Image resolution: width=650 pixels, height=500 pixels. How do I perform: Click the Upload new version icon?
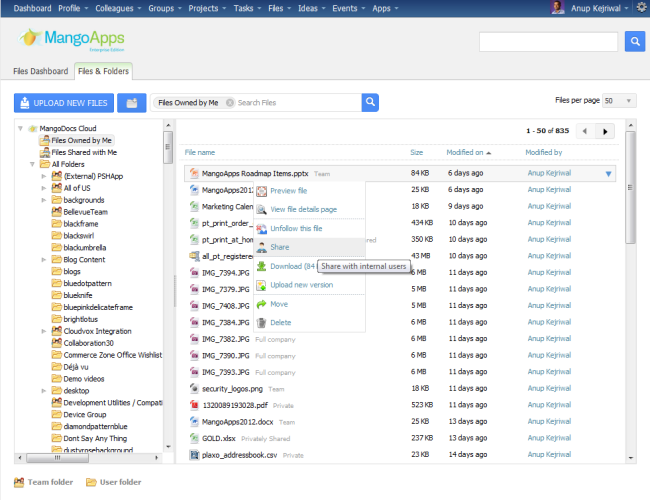point(261,285)
